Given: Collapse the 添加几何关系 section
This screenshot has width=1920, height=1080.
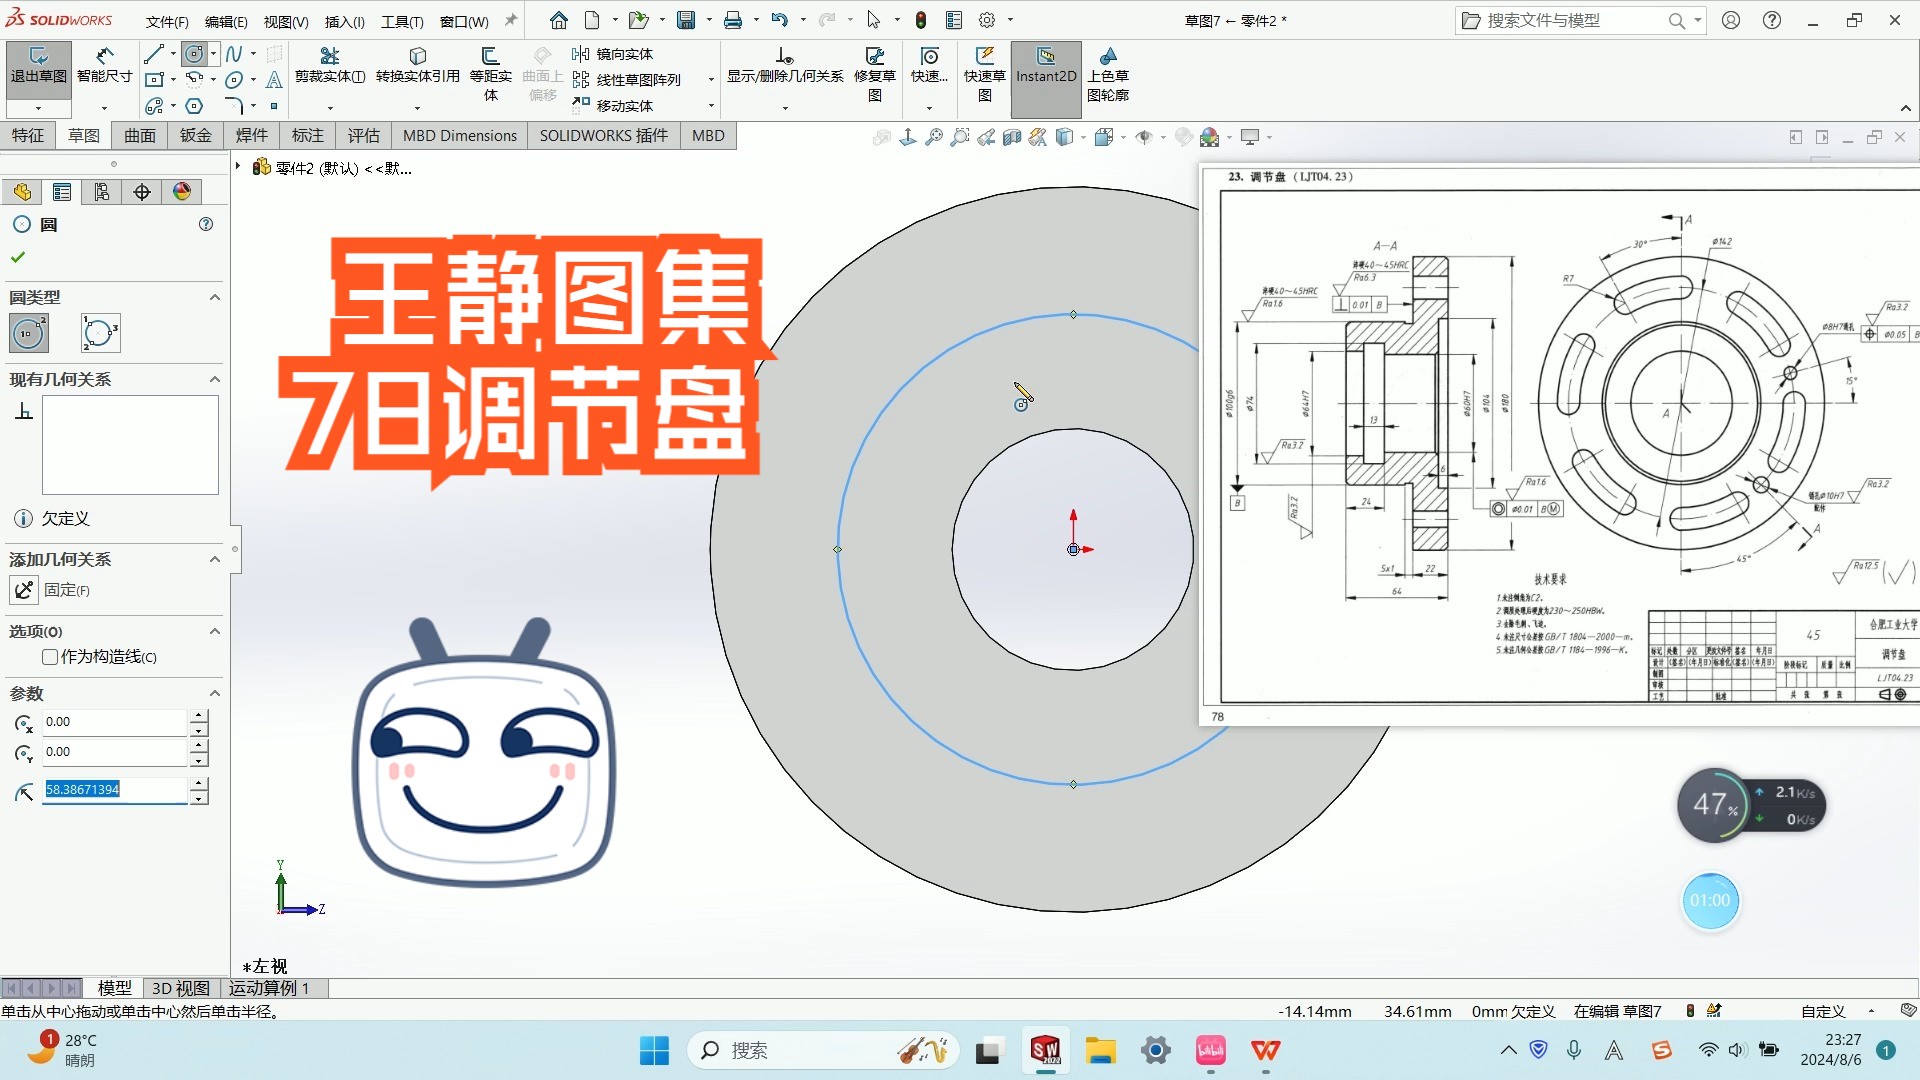Looking at the screenshot, I should point(215,559).
